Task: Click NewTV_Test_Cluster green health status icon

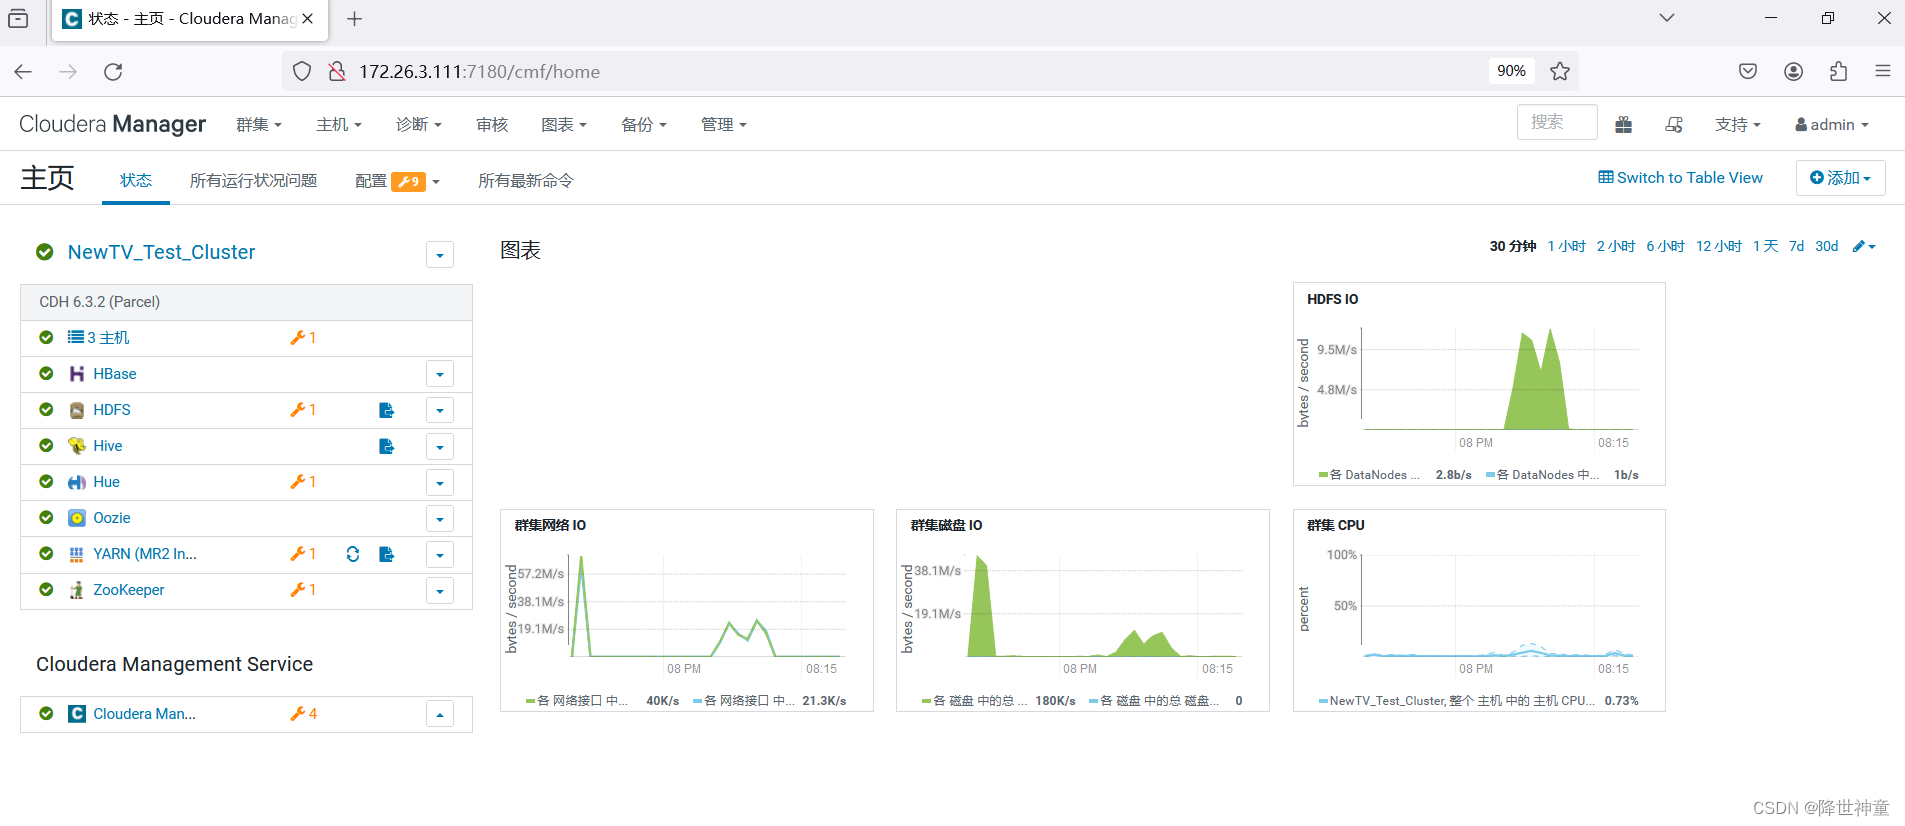Action: 44,252
